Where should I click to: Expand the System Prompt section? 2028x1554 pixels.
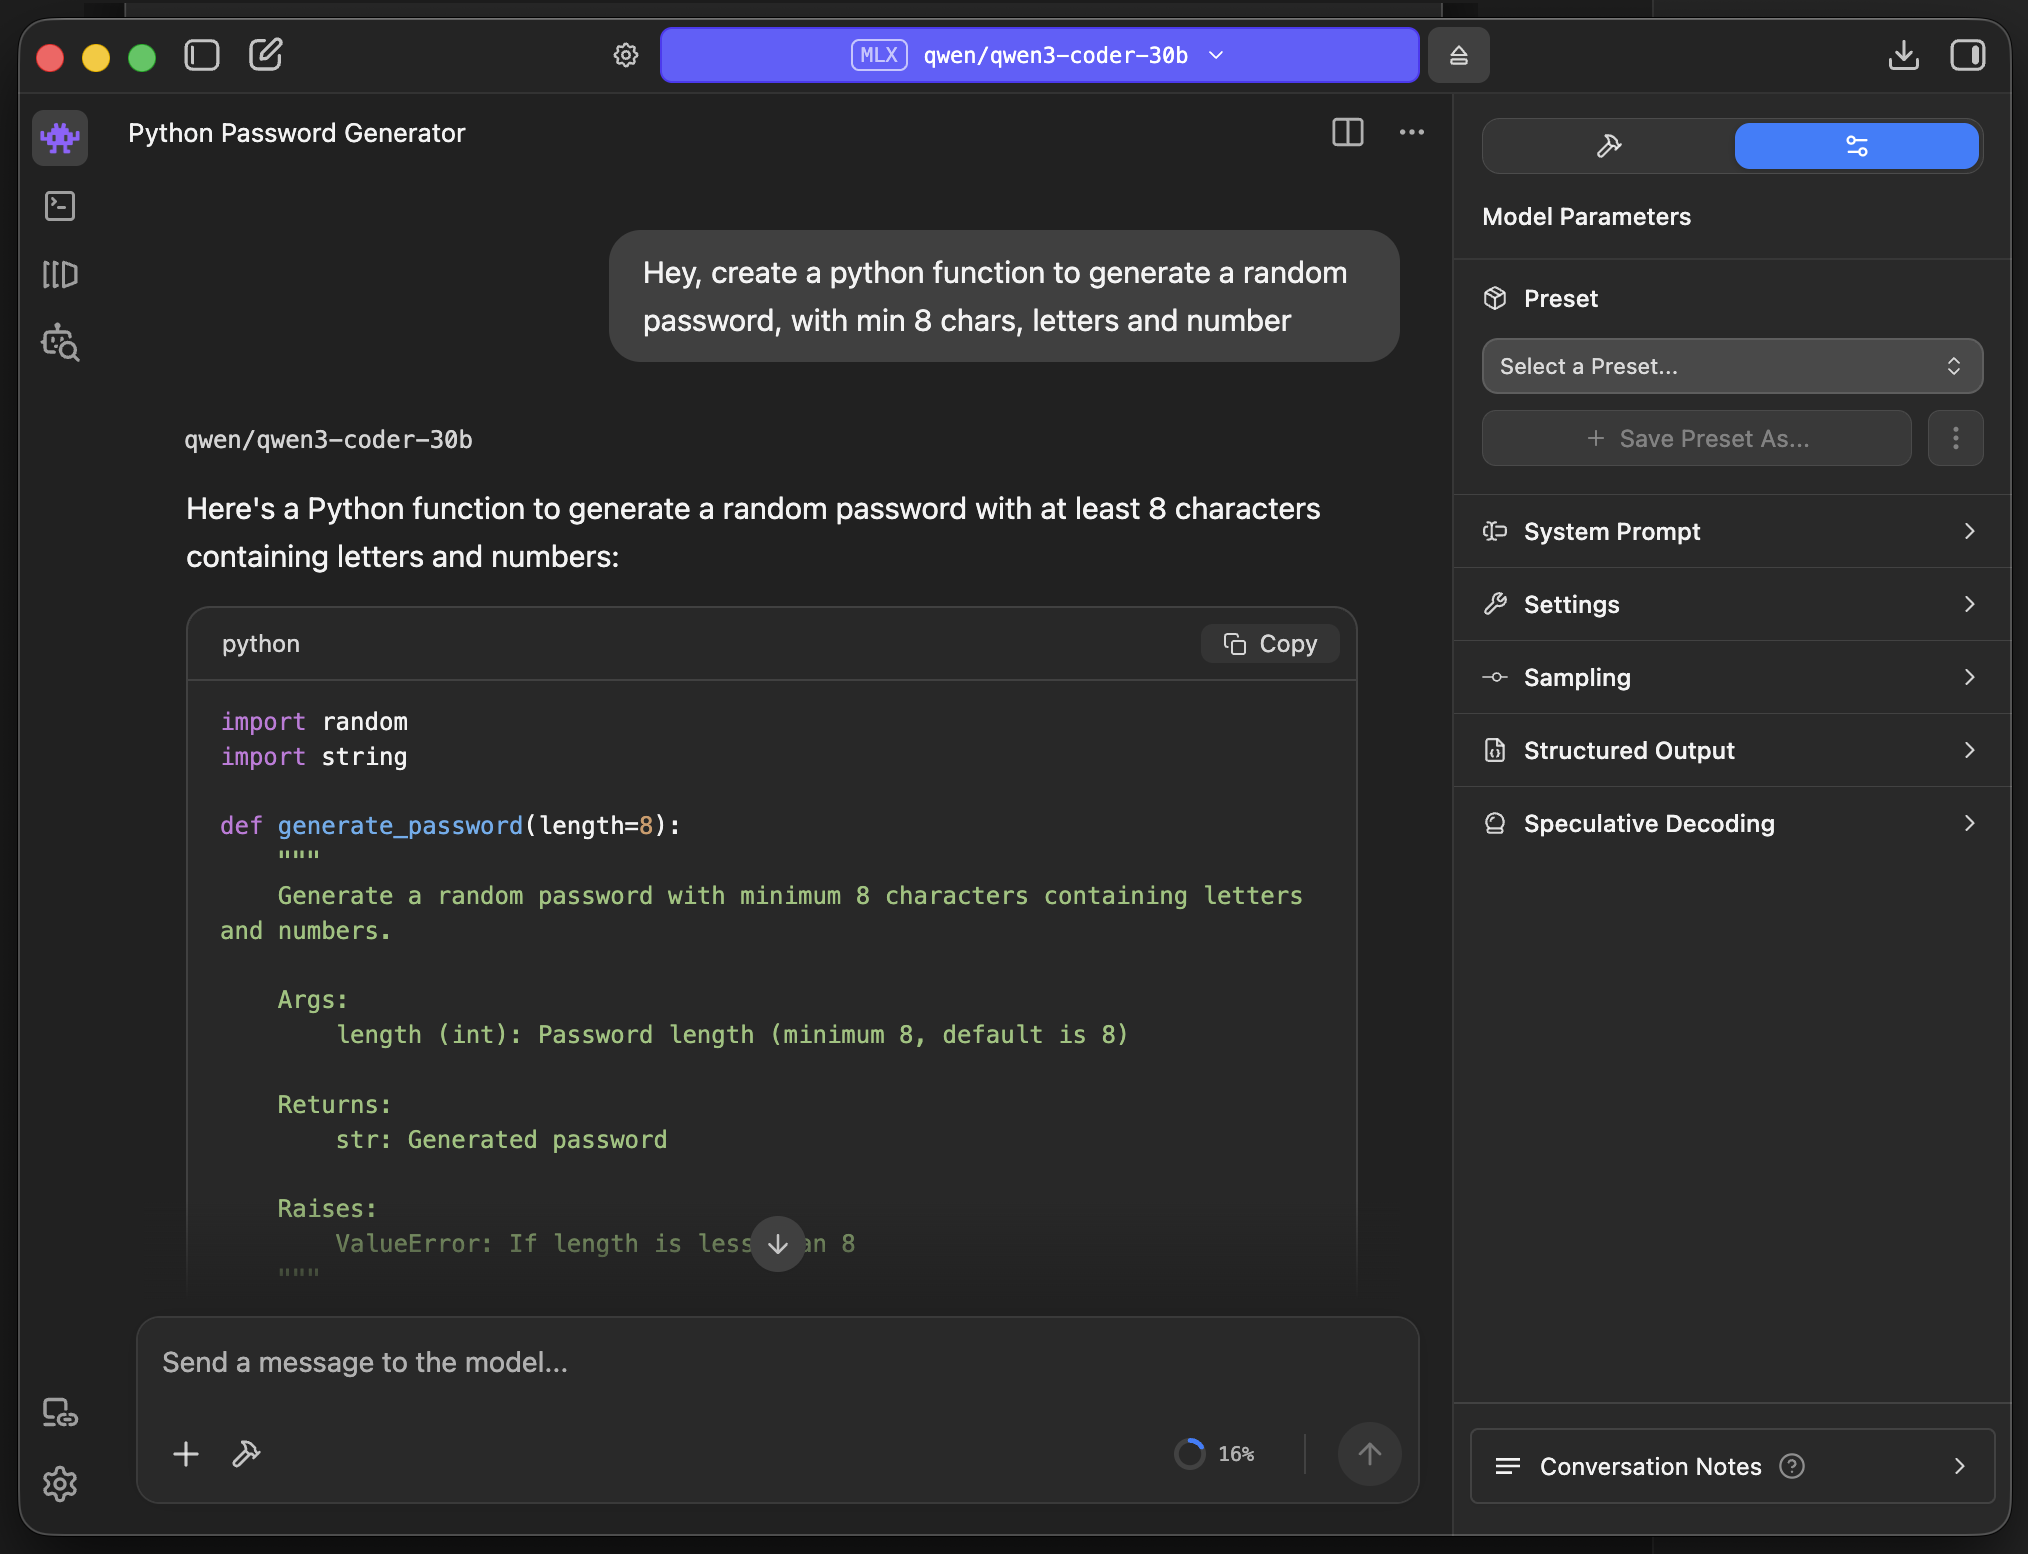1732,531
